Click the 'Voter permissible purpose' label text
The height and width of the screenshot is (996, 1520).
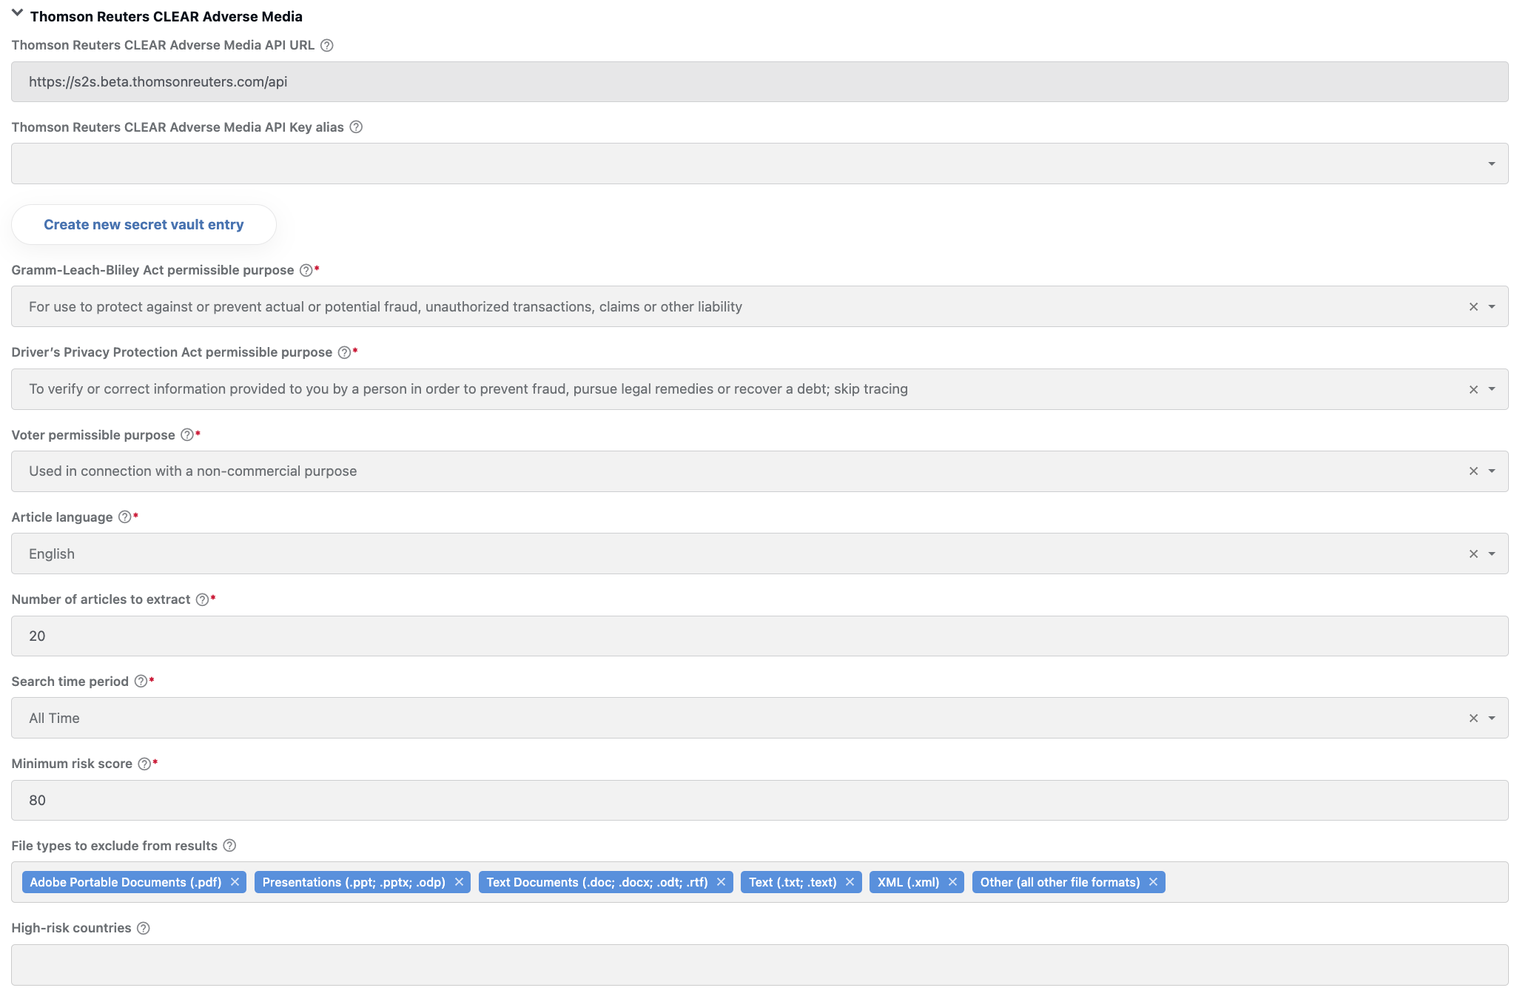coord(93,435)
